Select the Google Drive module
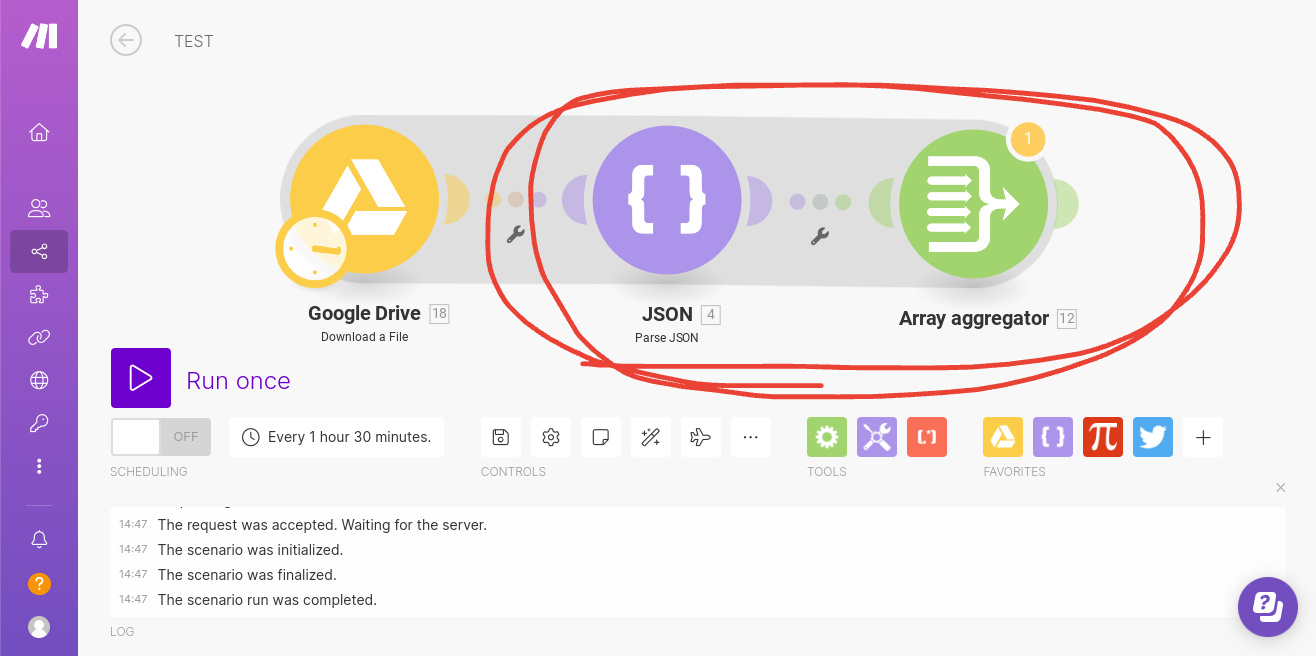 [365, 201]
